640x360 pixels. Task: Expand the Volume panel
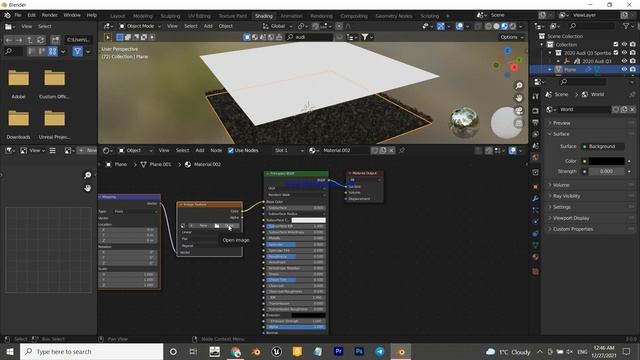click(x=562, y=185)
